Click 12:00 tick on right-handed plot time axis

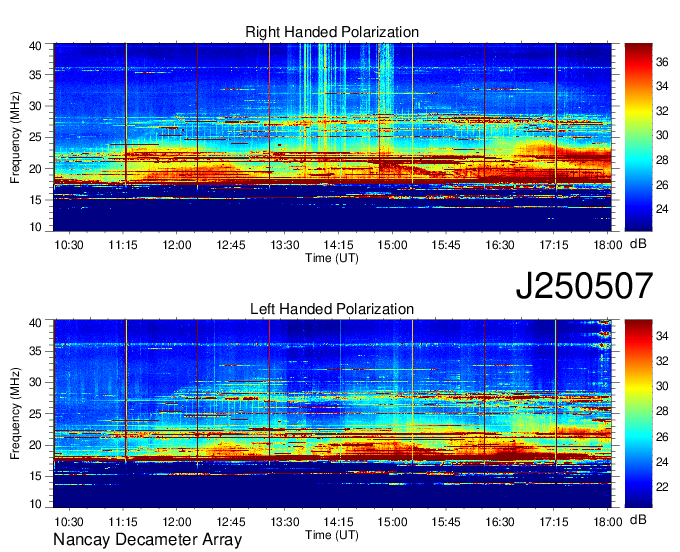(177, 245)
